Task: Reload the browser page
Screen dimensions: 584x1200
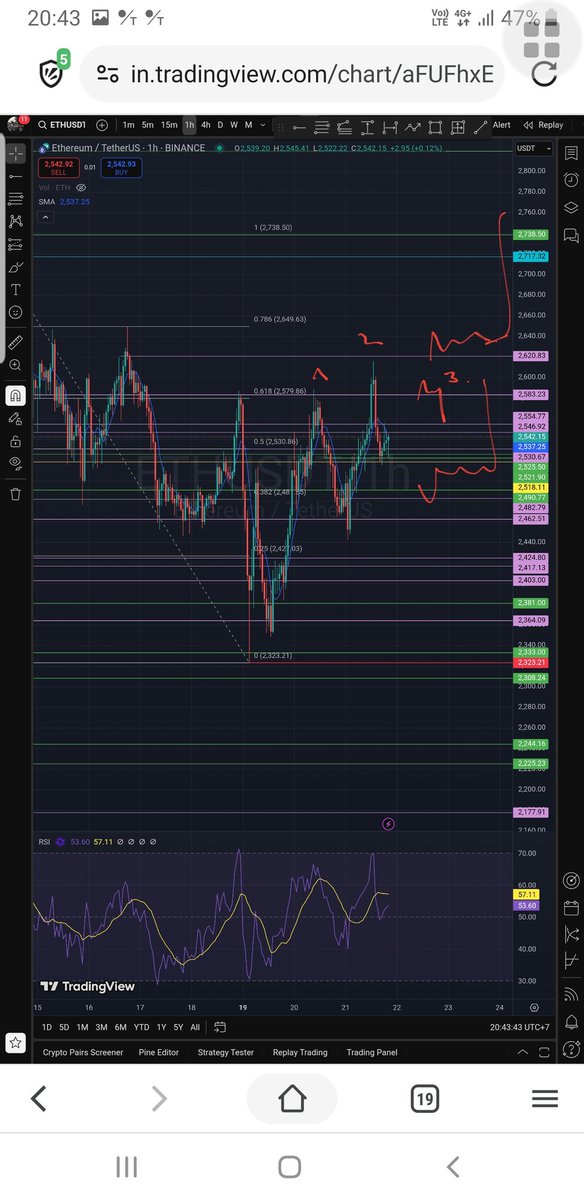Action: pos(544,73)
